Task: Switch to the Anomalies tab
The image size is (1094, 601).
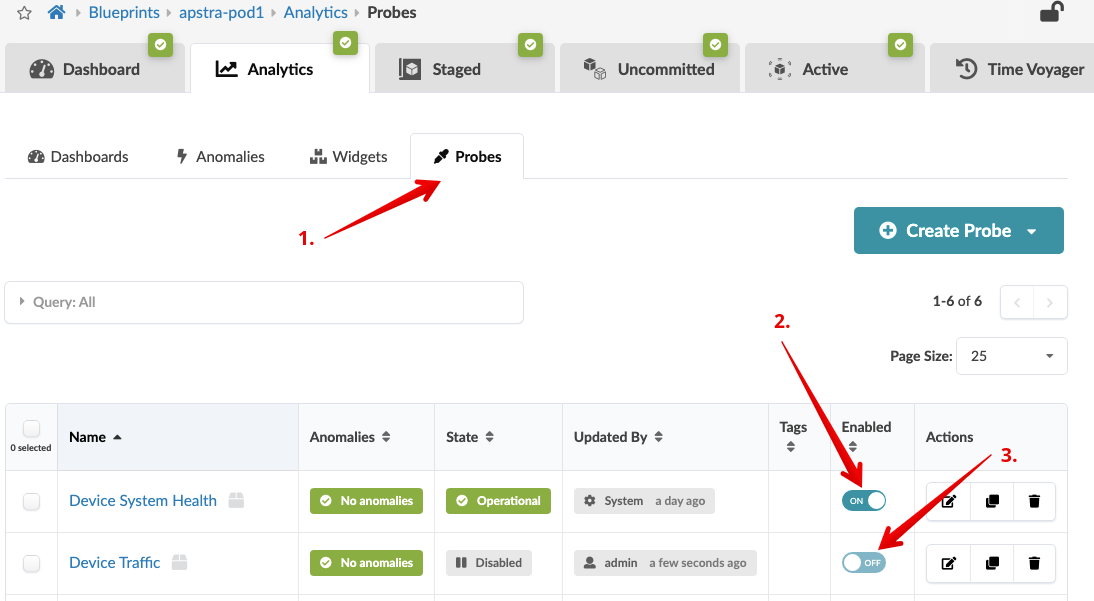Action: [220, 157]
